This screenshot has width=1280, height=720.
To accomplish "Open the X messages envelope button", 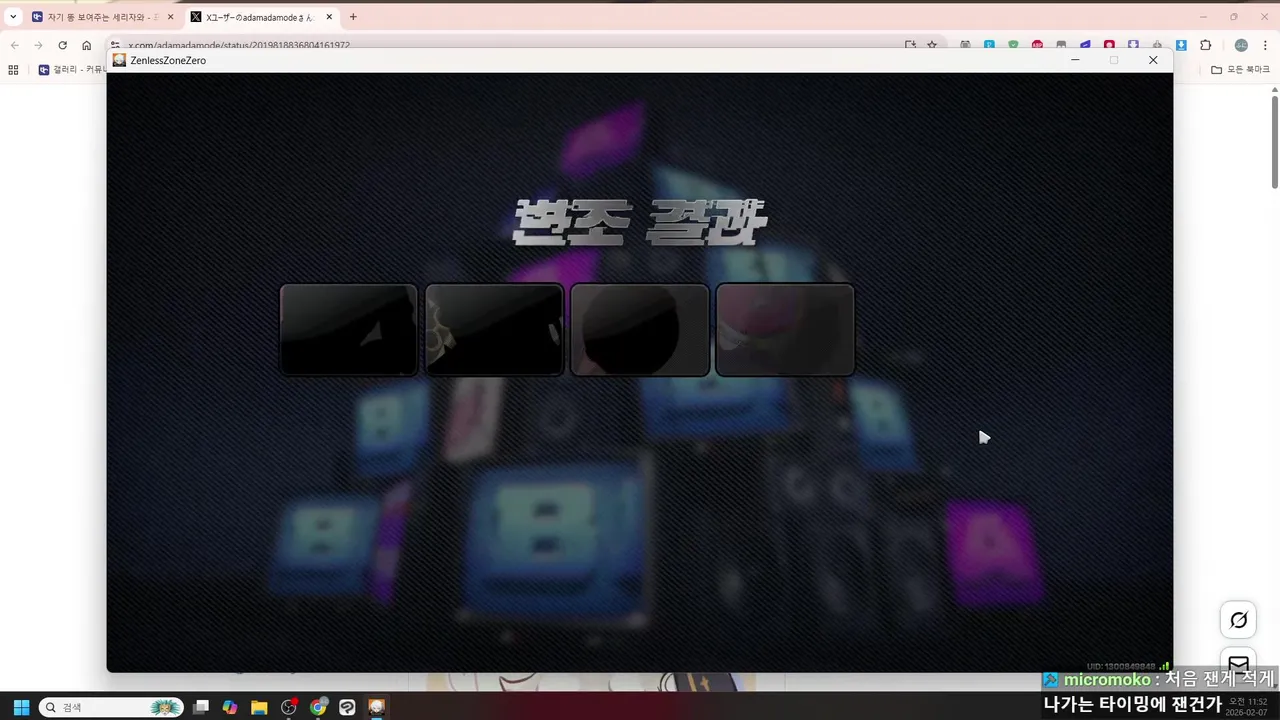I will [x=1239, y=663].
